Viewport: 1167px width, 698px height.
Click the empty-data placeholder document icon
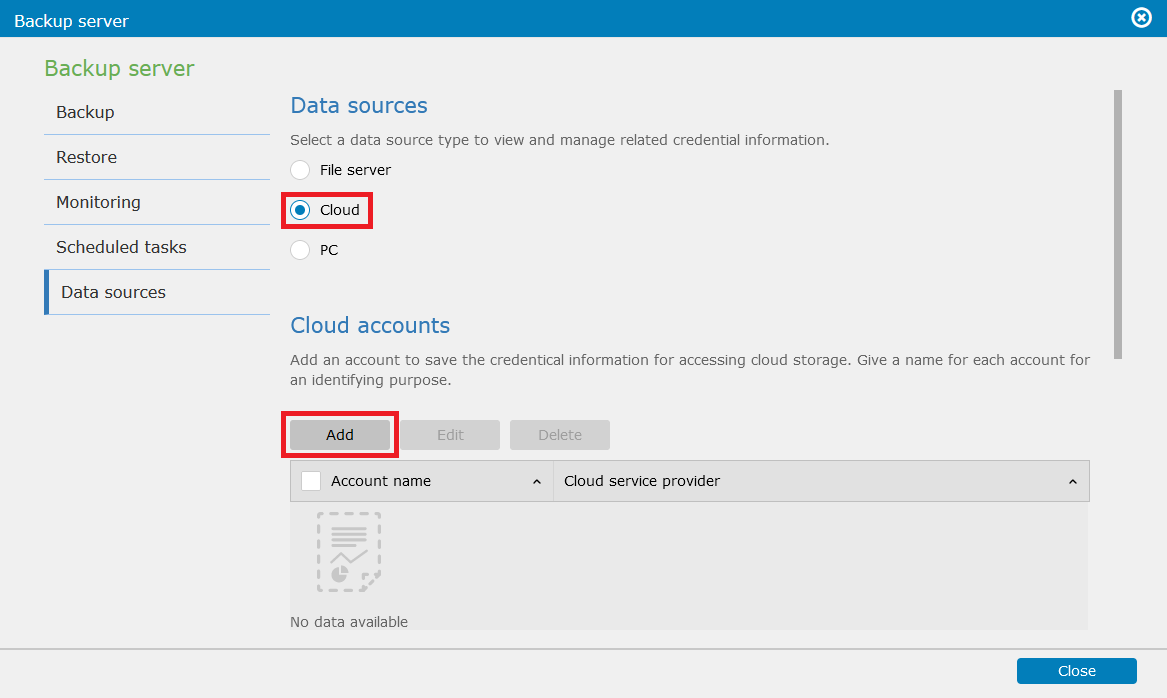(x=349, y=552)
